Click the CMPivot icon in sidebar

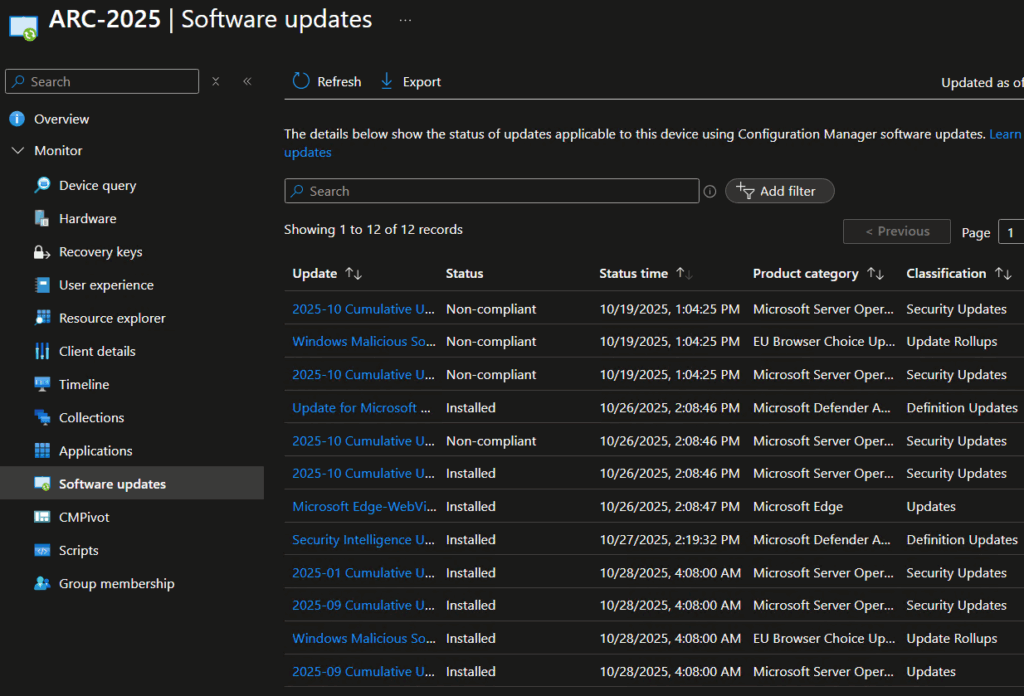(x=42, y=517)
